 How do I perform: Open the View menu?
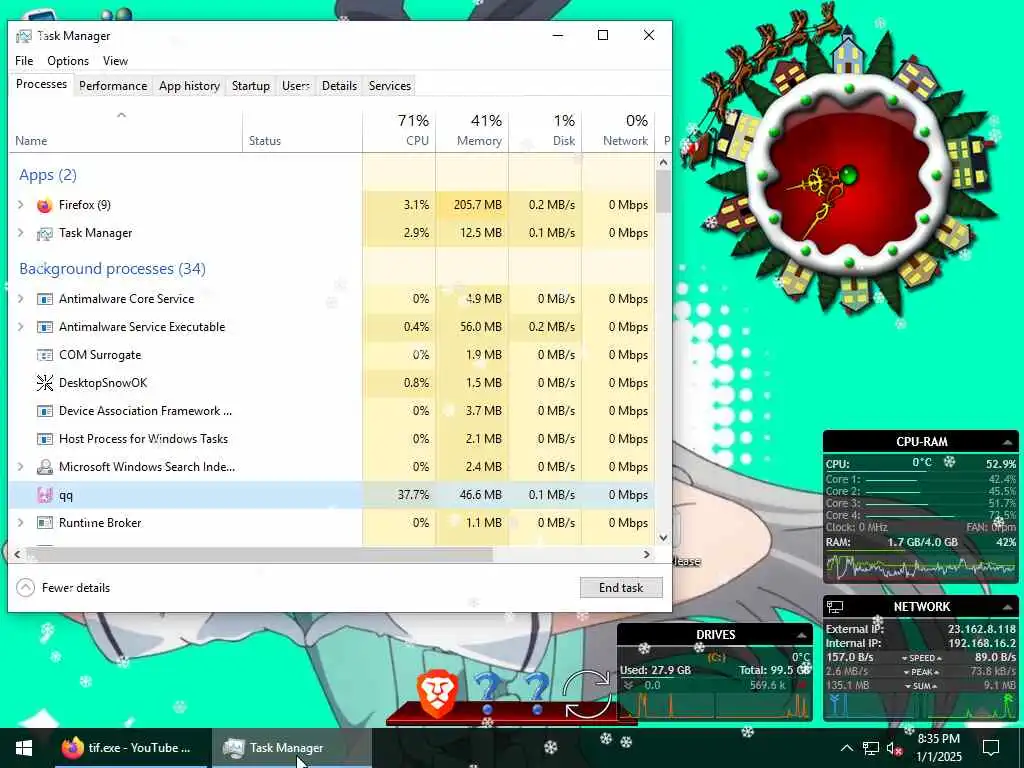[x=115, y=61]
